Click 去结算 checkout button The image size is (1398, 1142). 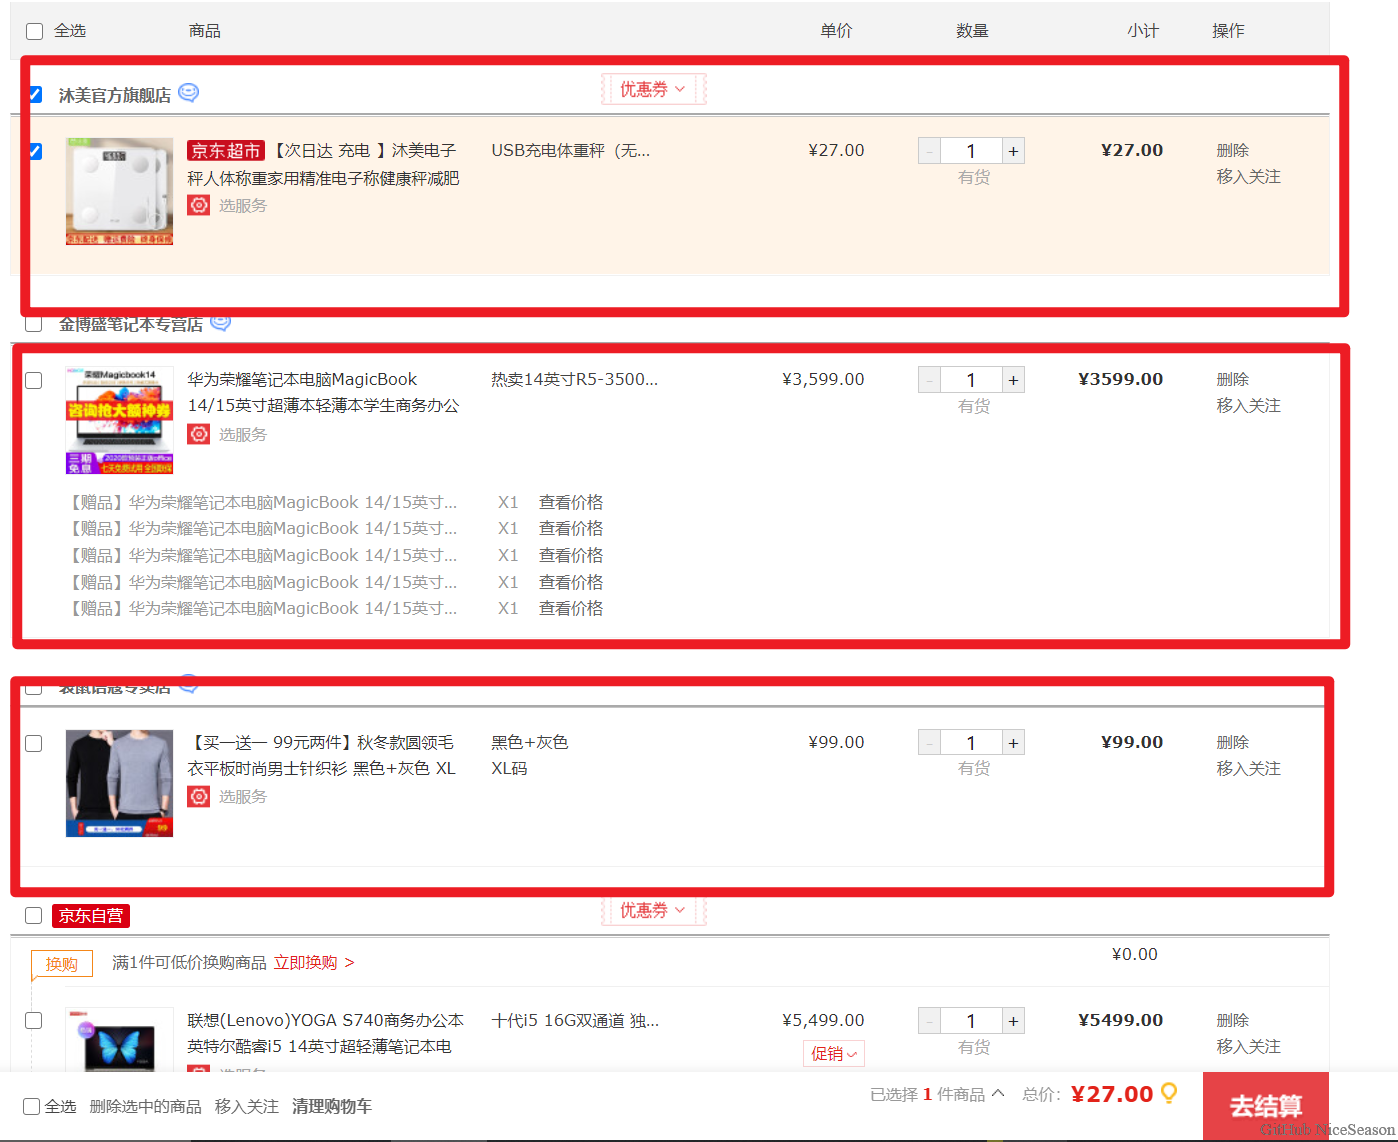tap(1266, 1106)
